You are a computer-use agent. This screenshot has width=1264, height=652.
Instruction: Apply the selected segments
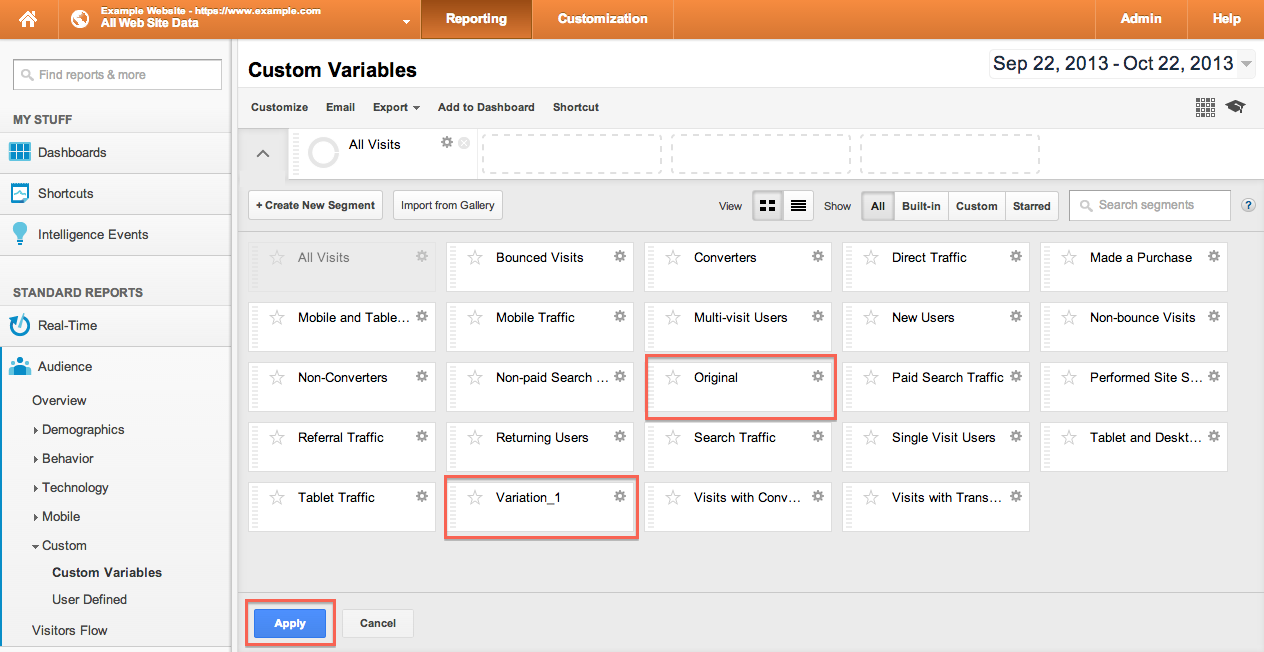290,623
